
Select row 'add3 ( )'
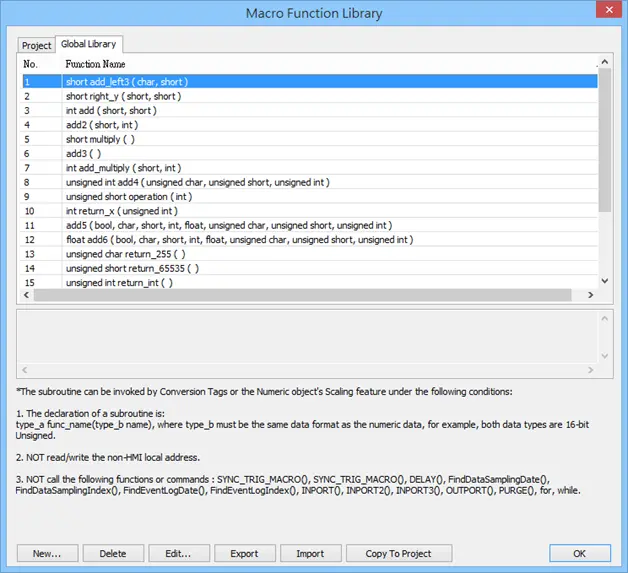click(309, 153)
